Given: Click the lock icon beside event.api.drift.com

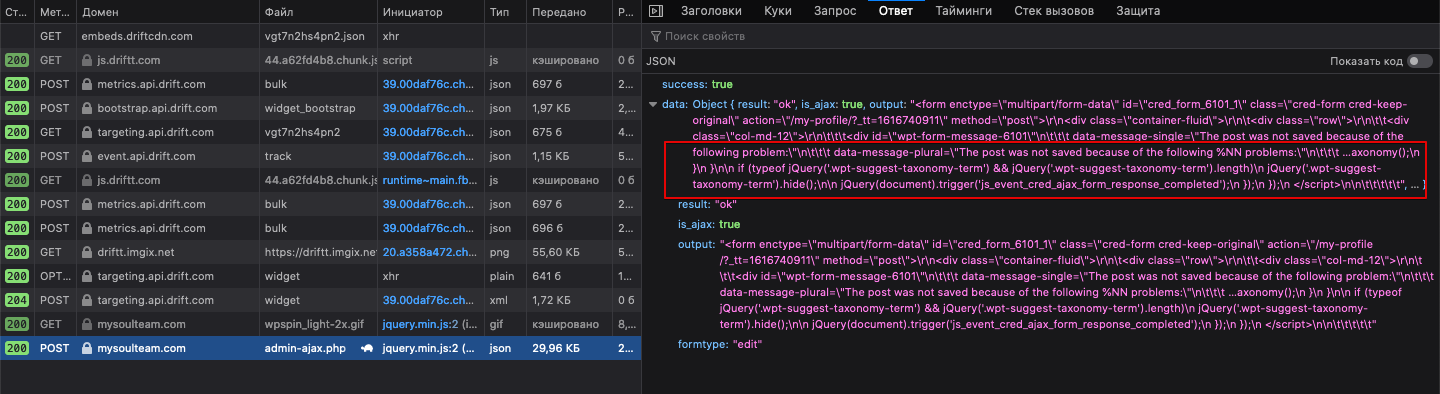Looking at the screenshot, I should click(x=87, y=156).
